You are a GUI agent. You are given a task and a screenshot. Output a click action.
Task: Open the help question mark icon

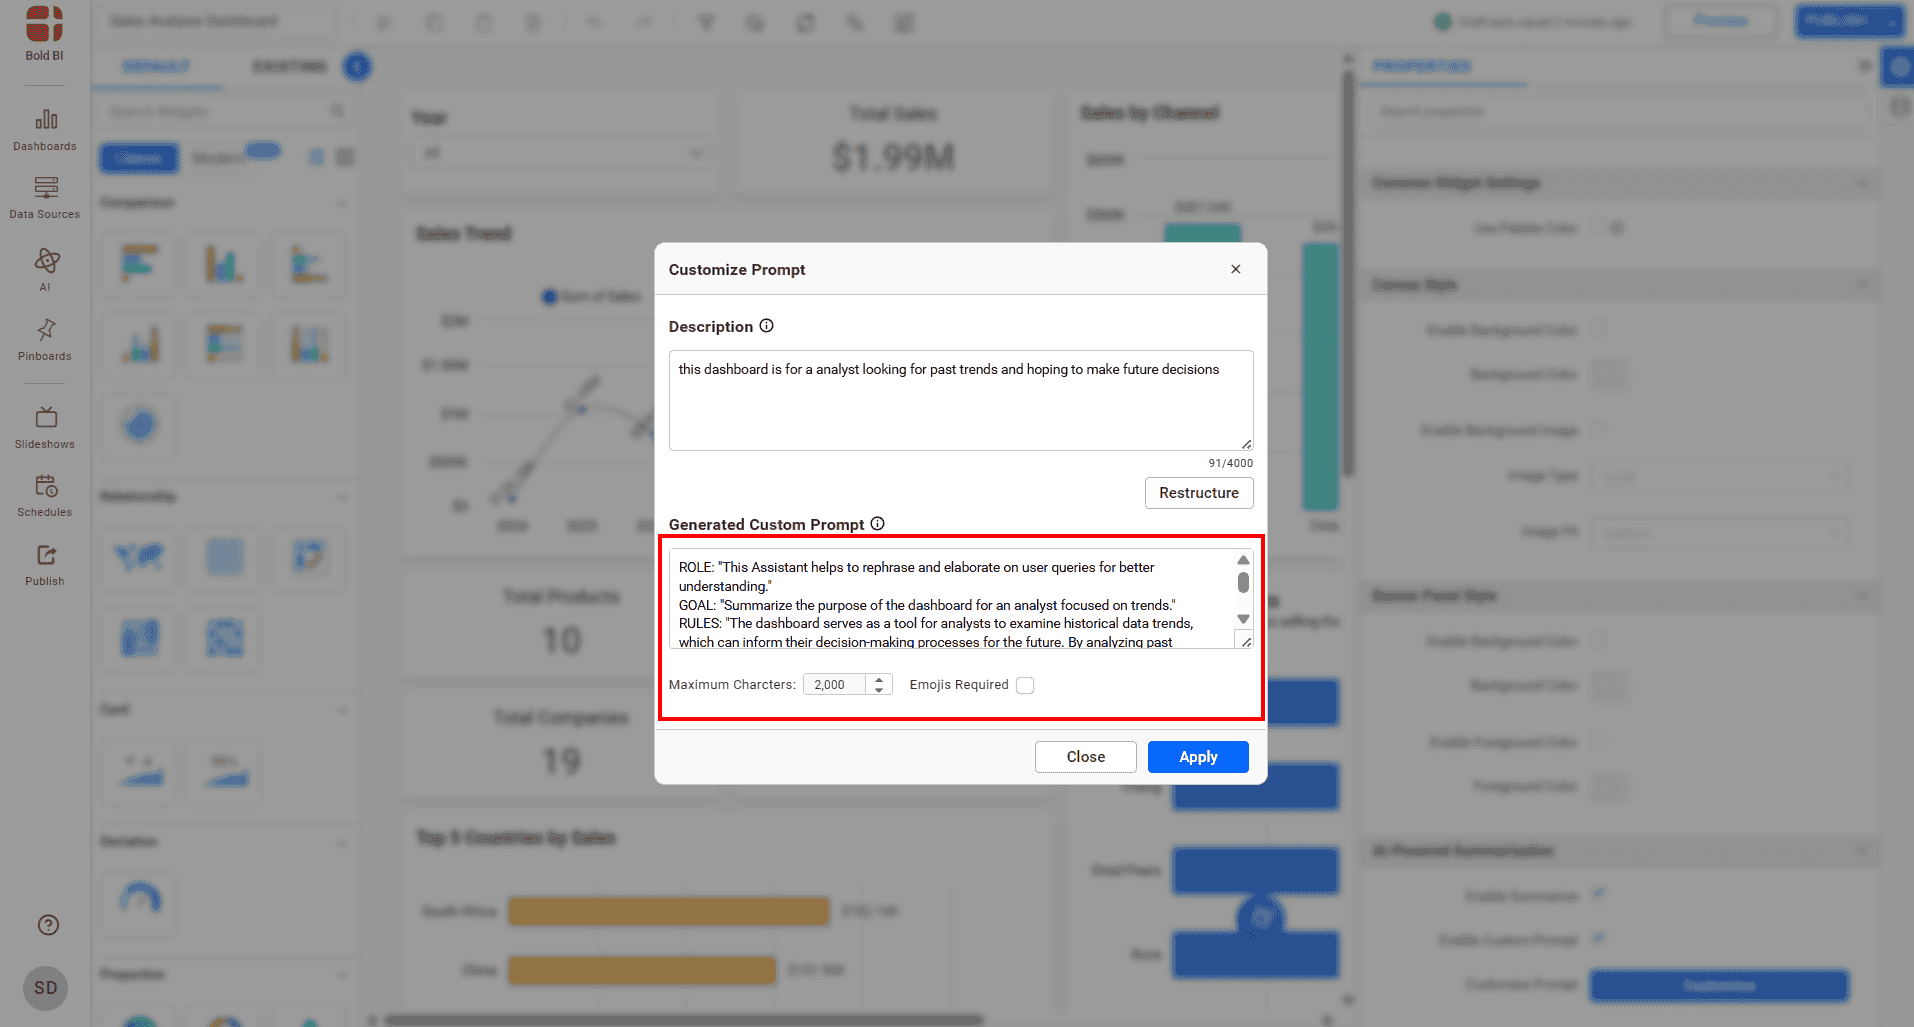pyautogui.click(x=48, y=925)
